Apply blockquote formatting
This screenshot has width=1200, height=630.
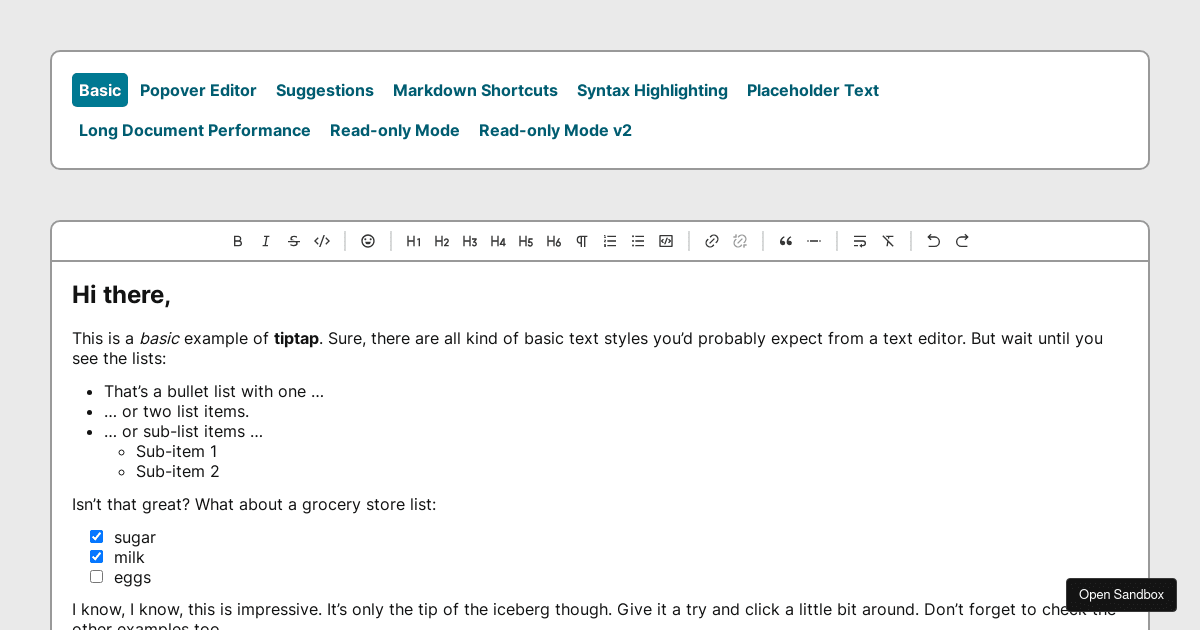(786, 241)
